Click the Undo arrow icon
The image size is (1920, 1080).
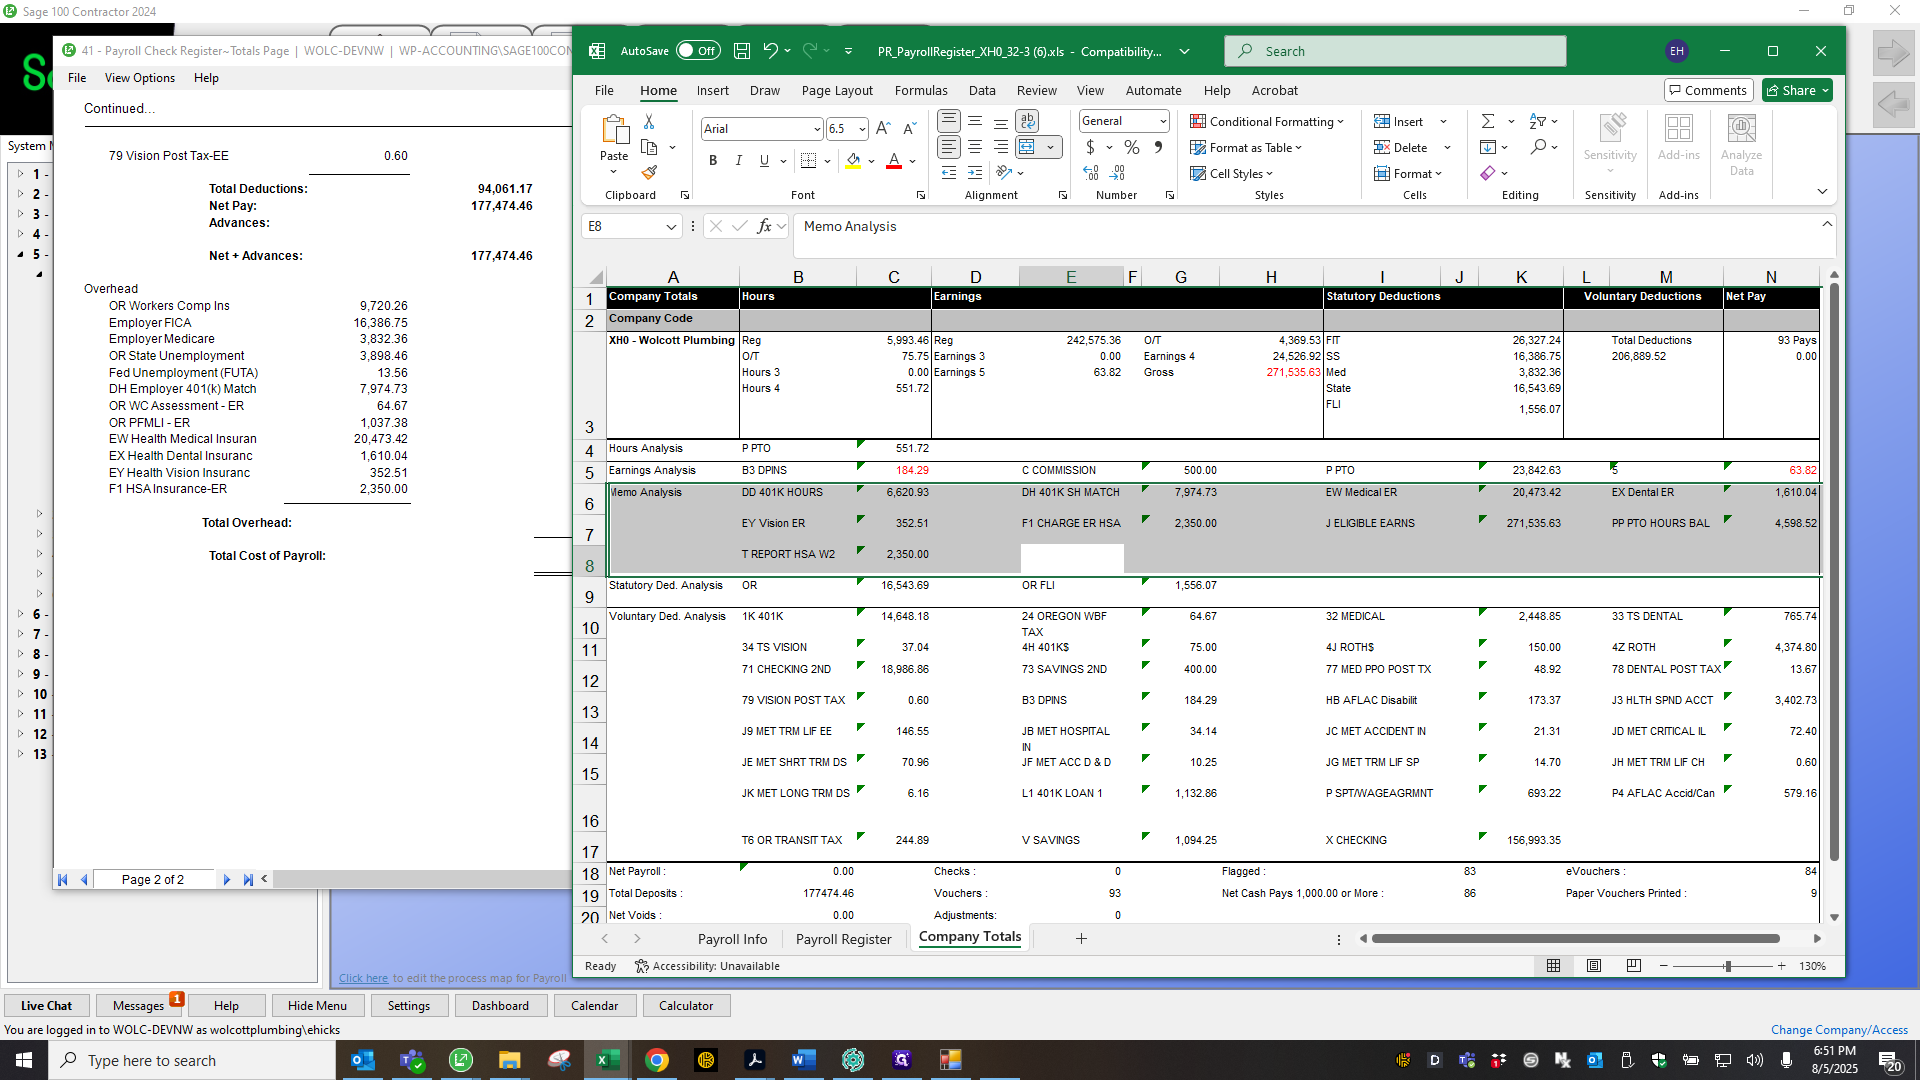coord(770,51)
